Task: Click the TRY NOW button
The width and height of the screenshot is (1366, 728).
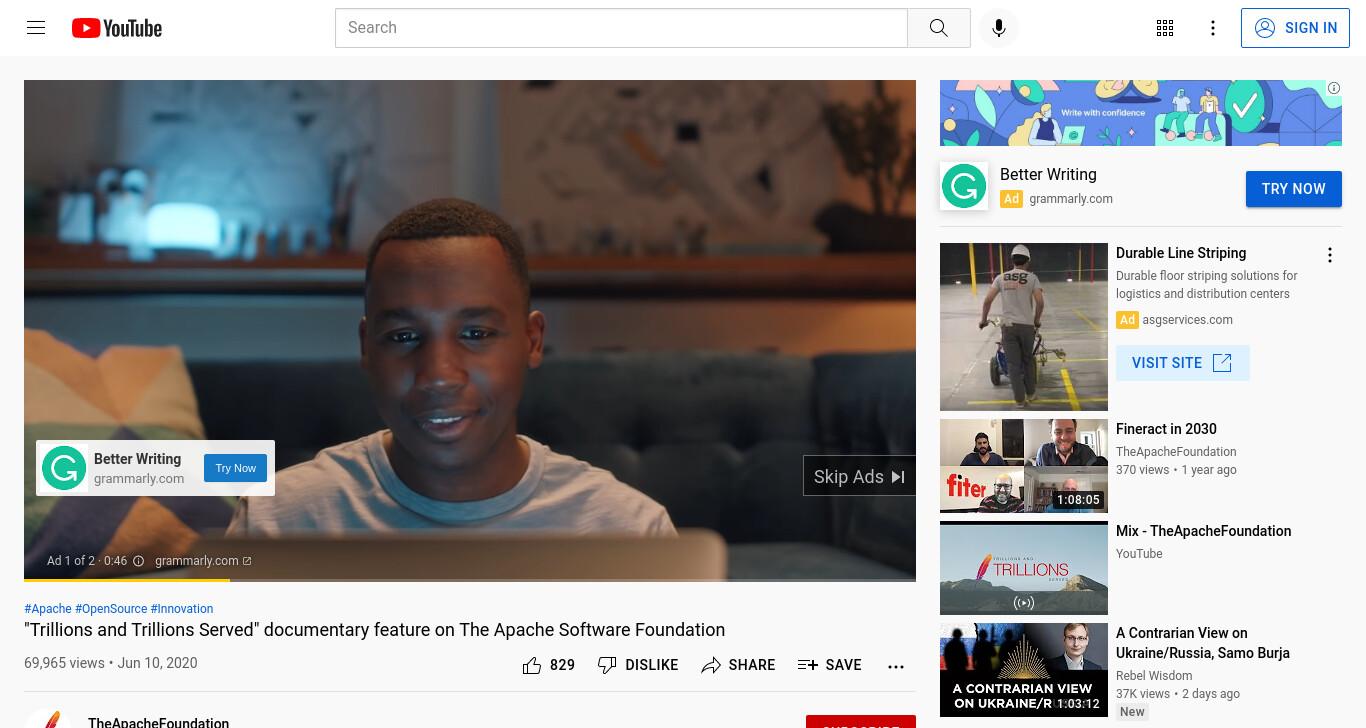Action: coord(1293,189)
